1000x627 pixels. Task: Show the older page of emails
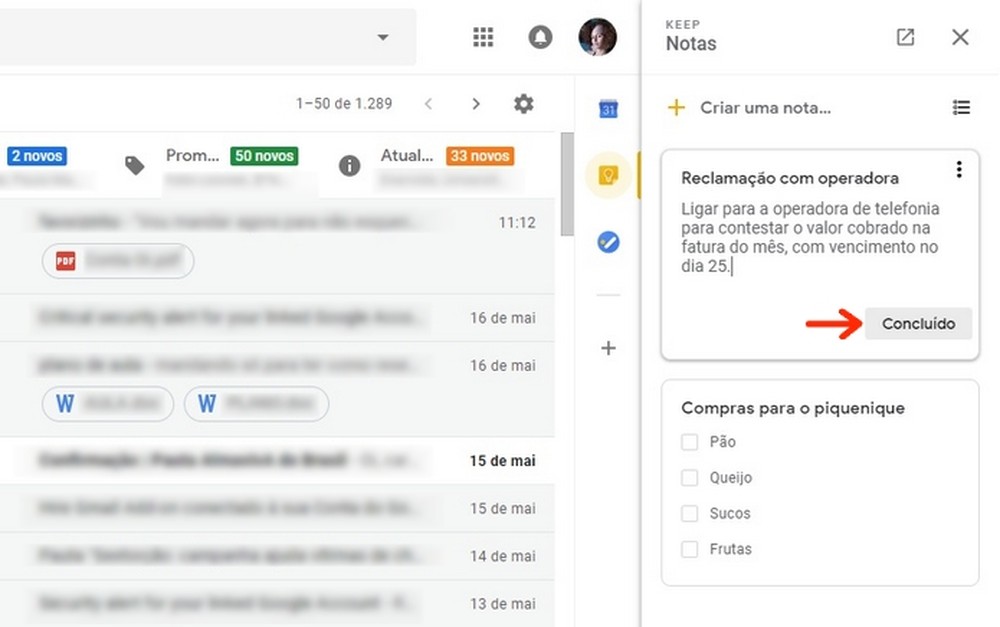coord(476,104)
